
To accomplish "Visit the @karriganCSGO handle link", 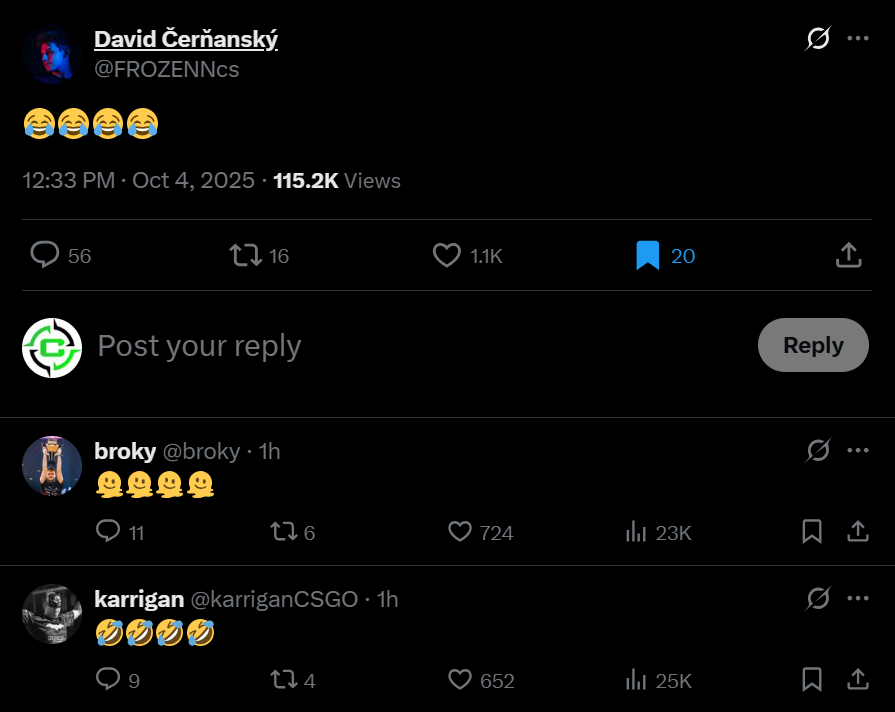I will click(x=274, y=599).
